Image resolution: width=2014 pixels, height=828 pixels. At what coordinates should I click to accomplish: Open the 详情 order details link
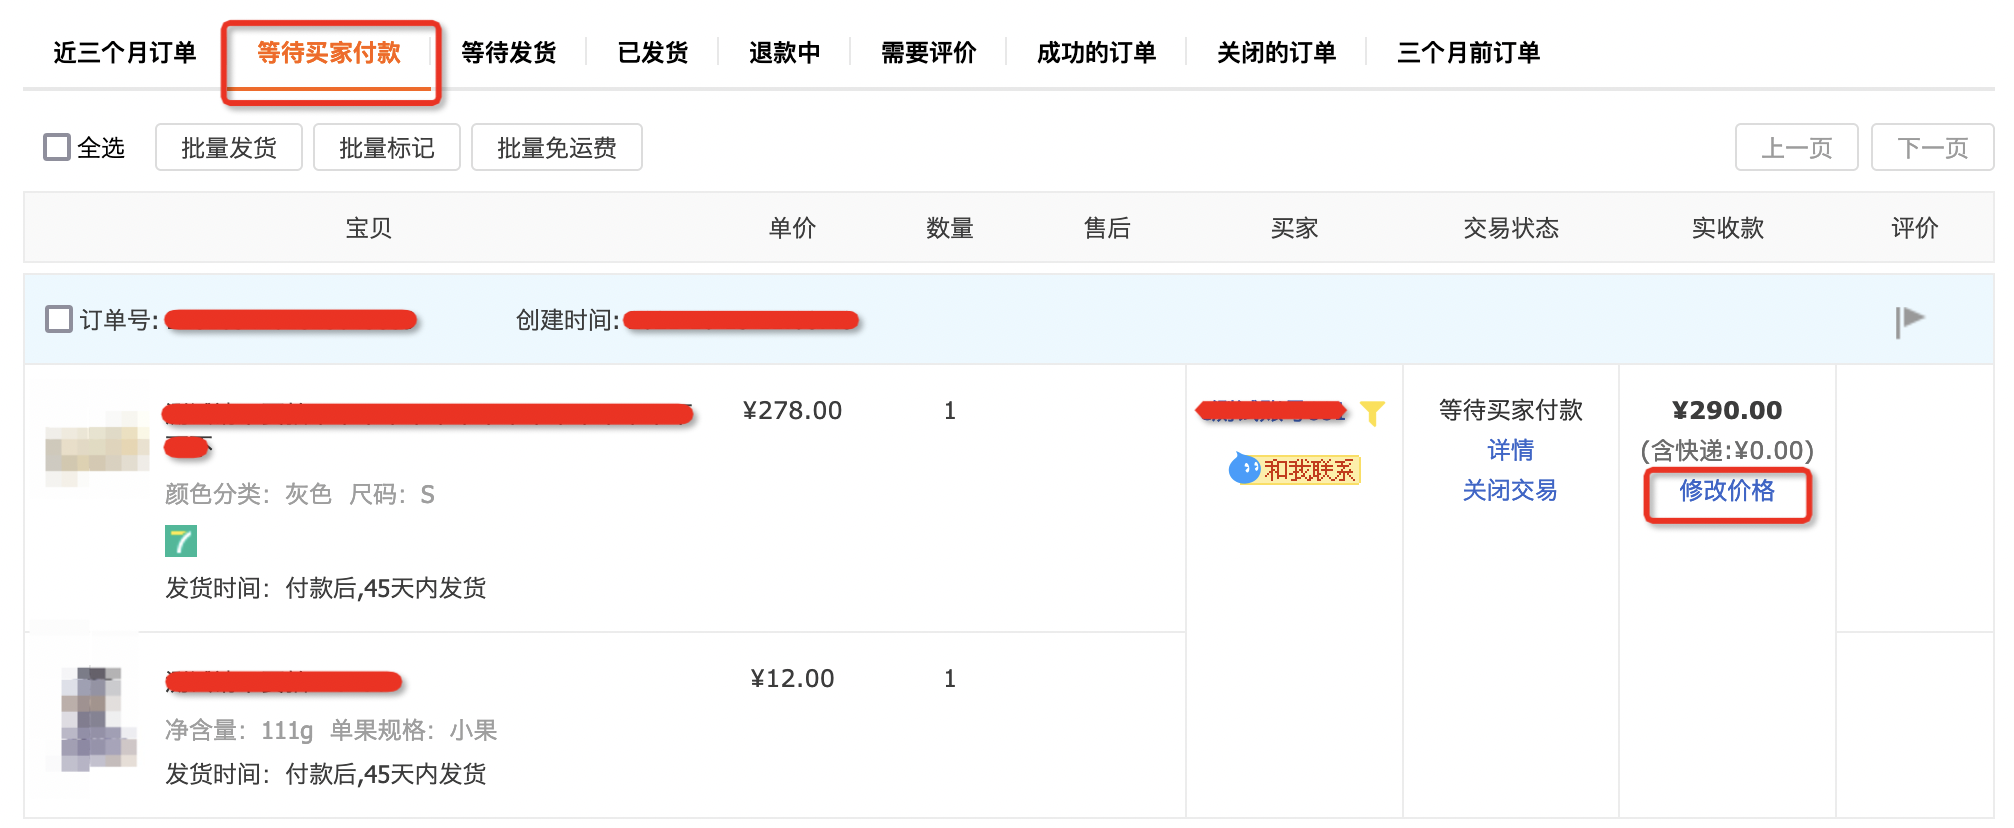(1510, 451)
